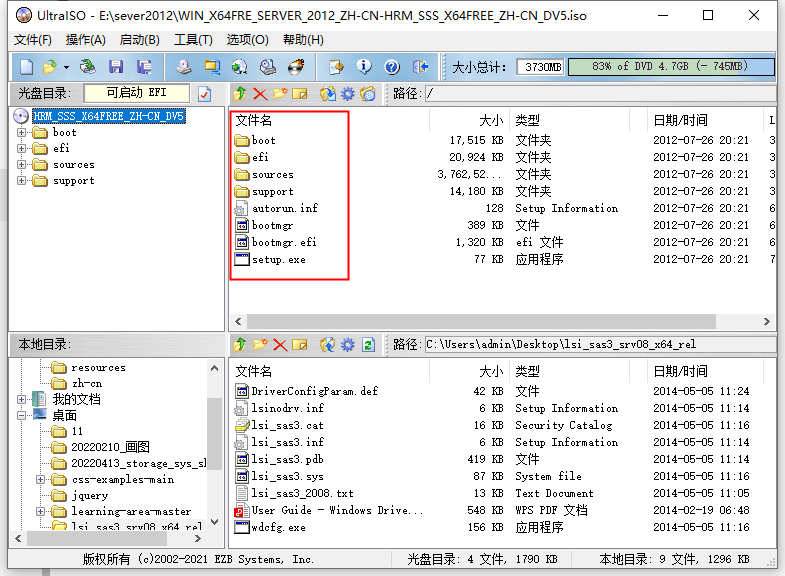Click the exit door toolbar icon
Image resolution: width=785 pixels, height=576 pixels.
[x=420, y=67]
